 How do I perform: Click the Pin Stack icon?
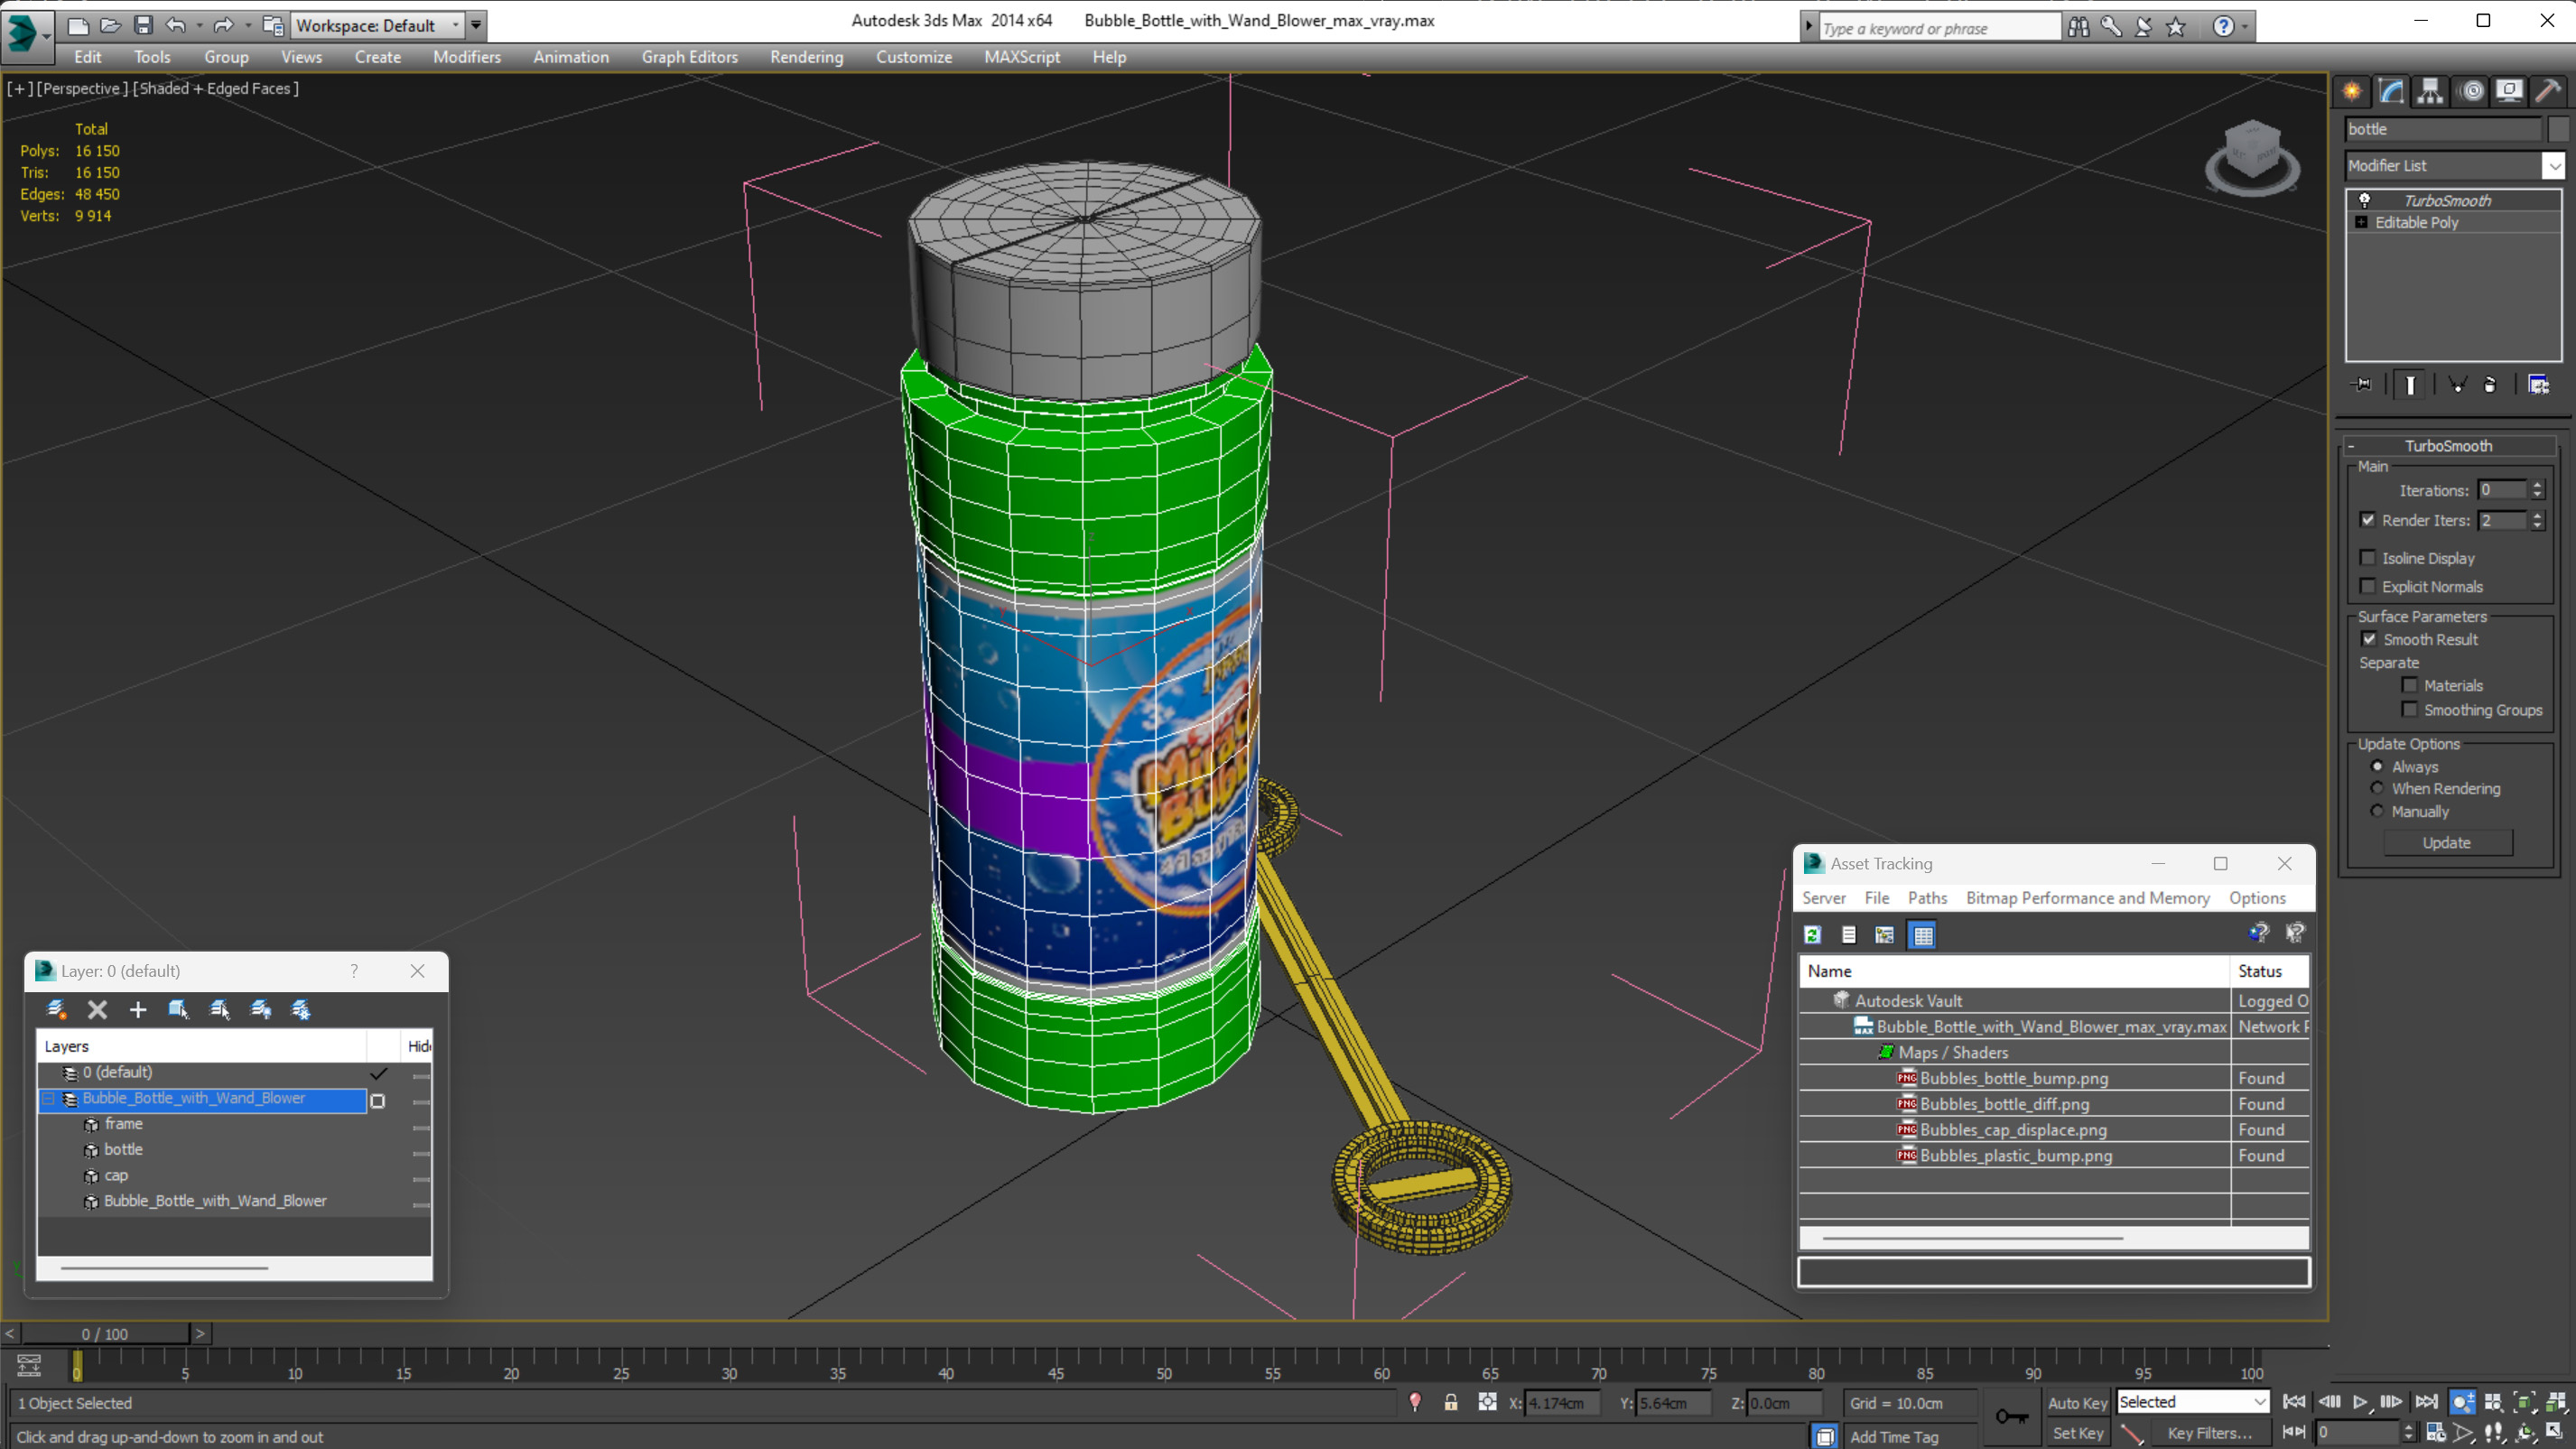[x=2362, y=385]
